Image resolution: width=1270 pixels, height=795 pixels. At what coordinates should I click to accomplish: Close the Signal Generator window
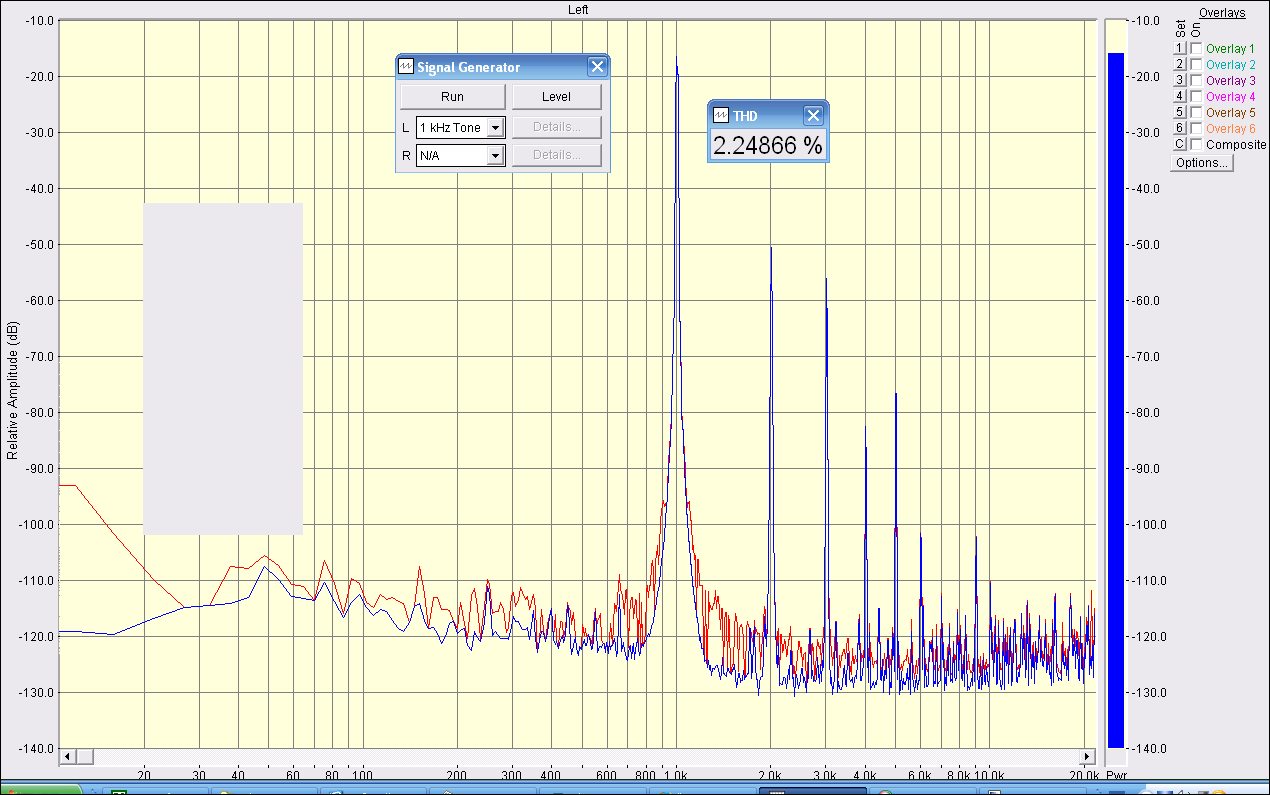(597, 67)
